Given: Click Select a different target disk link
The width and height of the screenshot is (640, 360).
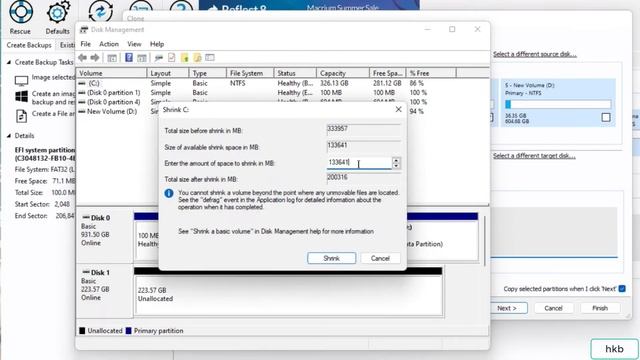Looking at the screenshot, I should pyautogui.click(x=534, y=156).
